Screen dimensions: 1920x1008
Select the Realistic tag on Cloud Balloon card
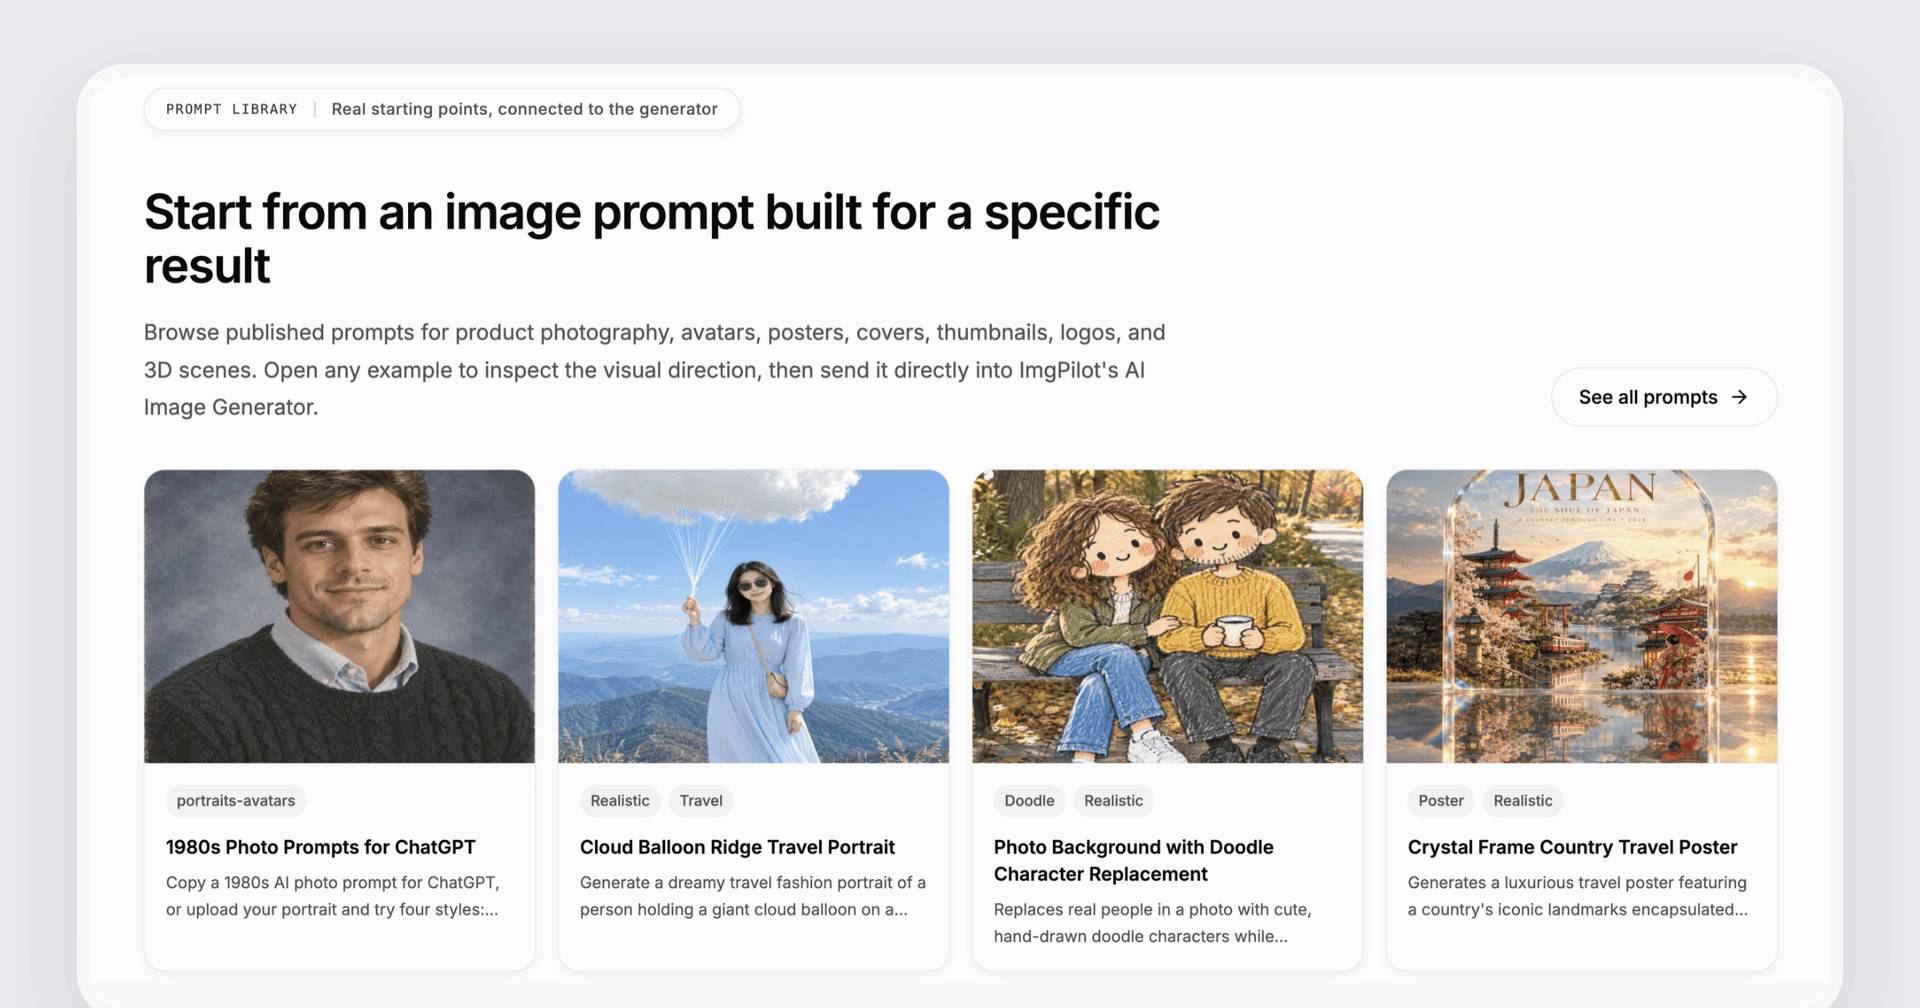click(620, 801)
